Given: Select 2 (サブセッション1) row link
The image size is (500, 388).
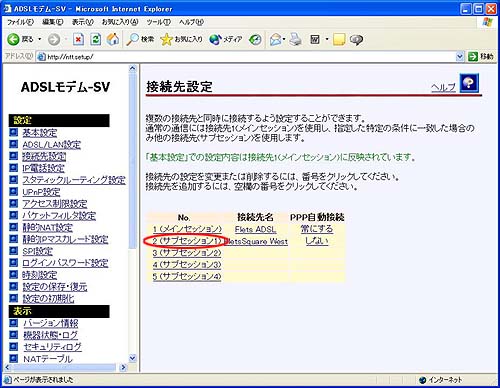Looking at the screenshot, I should click(187, 241).
